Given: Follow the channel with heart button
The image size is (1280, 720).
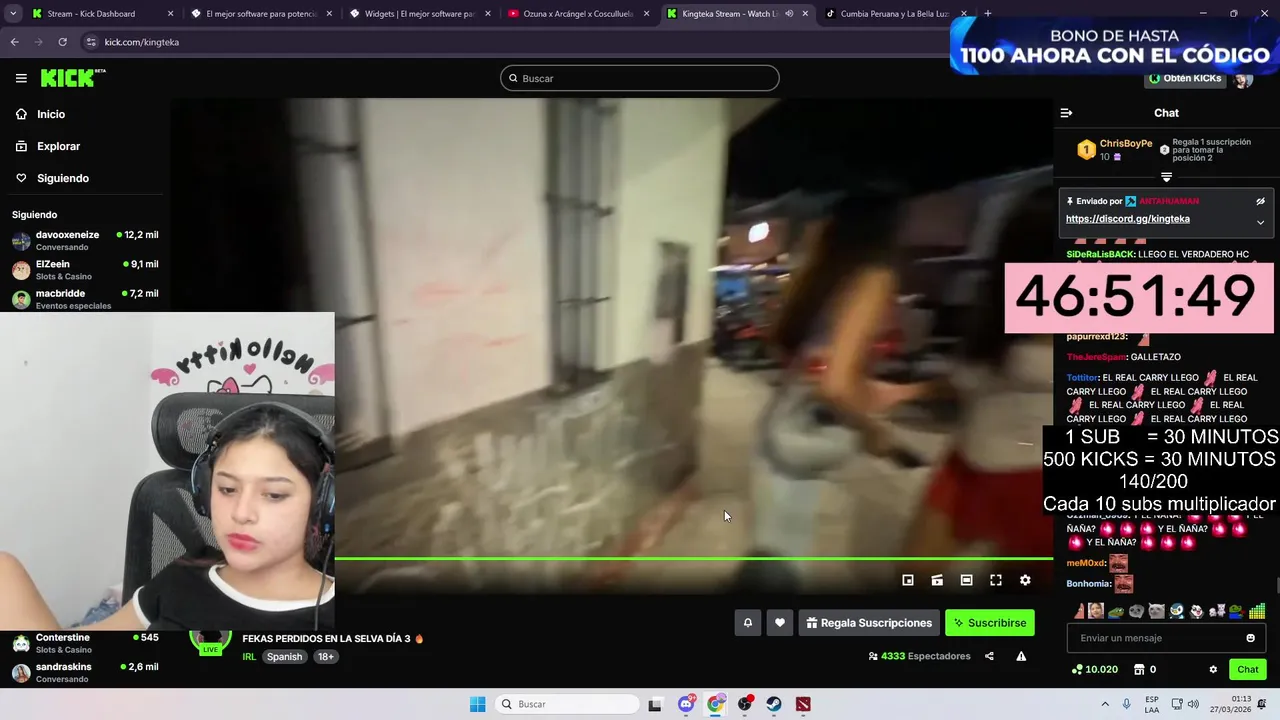Looking at the screenshot, I should [780, 623].
